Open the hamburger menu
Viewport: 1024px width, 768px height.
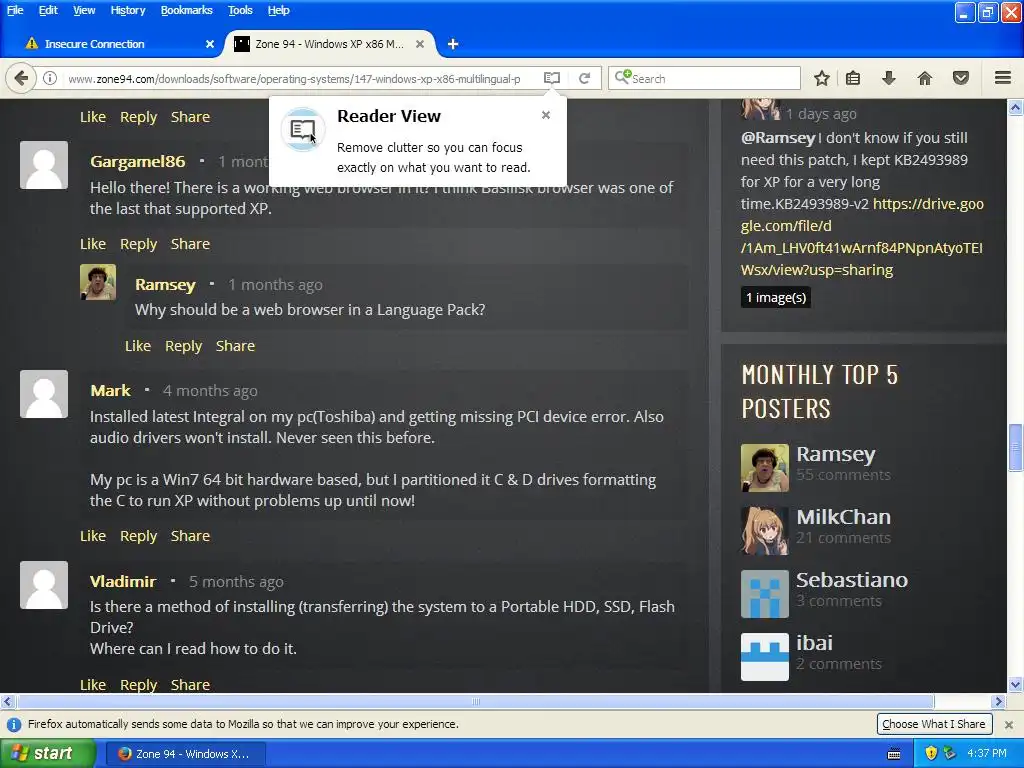click(1003, 78)
